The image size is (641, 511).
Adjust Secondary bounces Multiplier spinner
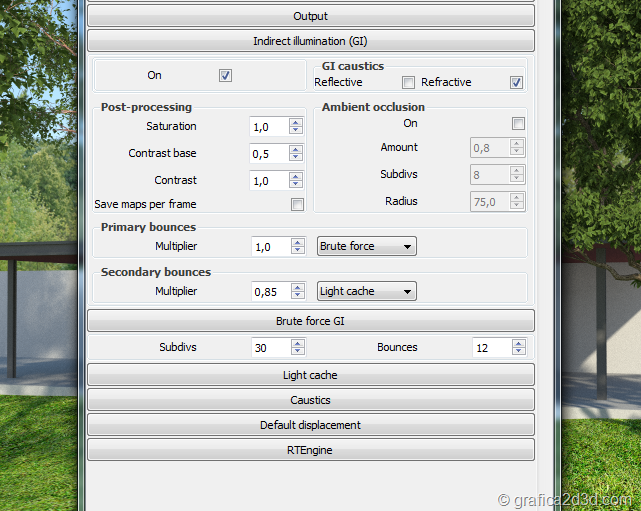[x=297, y=291]
